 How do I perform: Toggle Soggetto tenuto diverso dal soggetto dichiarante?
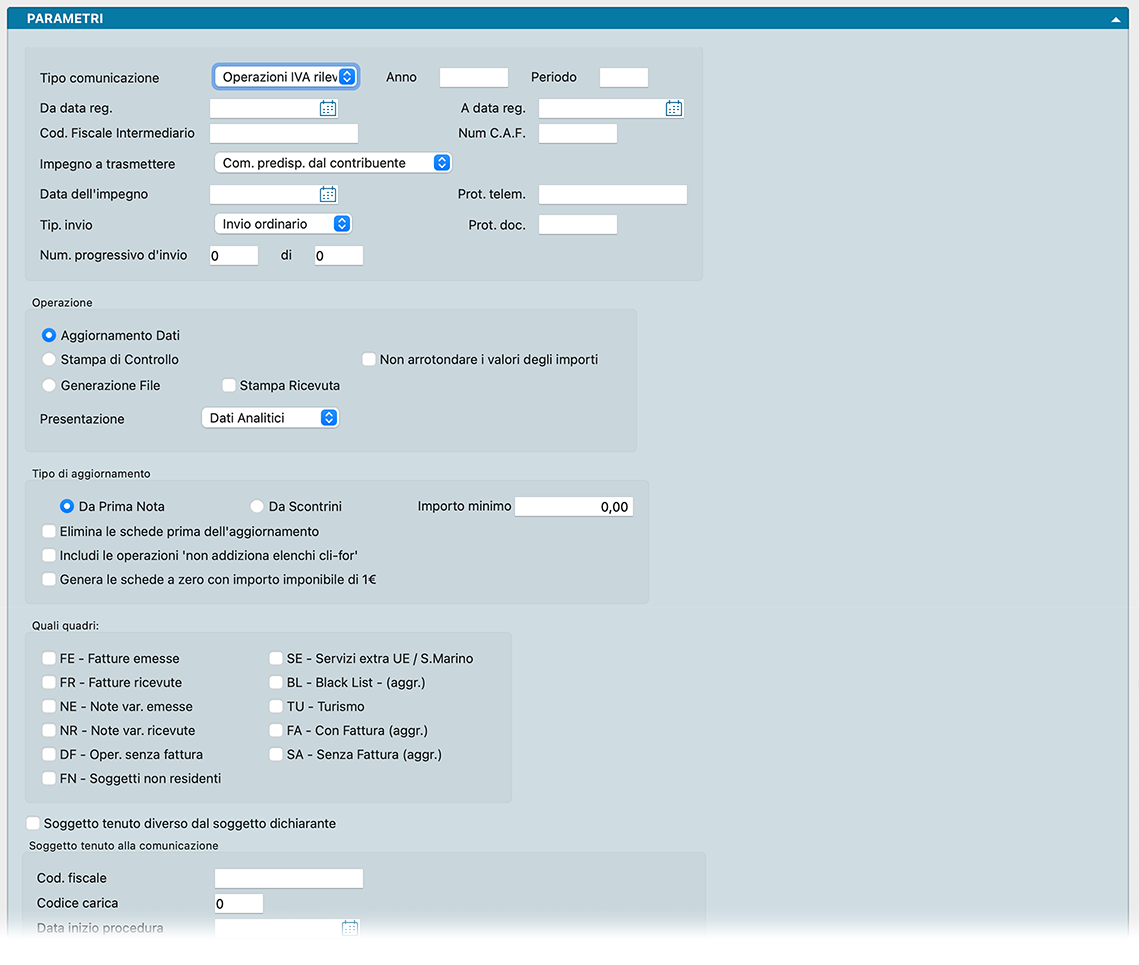click(34, 824)
